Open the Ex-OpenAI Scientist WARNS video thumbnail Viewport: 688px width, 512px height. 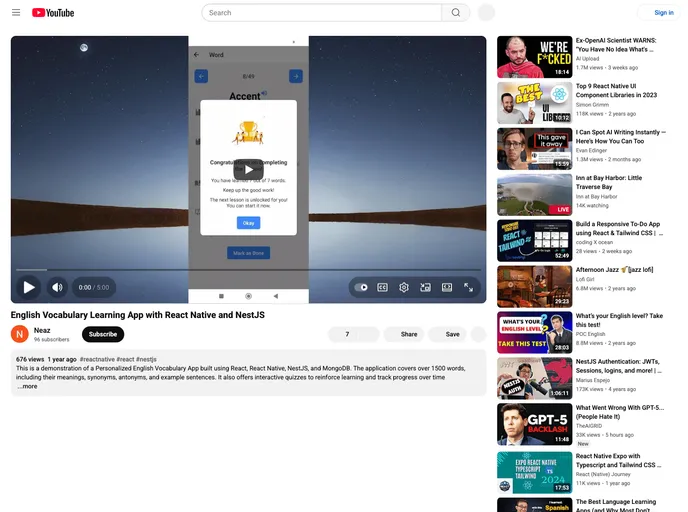534,57
